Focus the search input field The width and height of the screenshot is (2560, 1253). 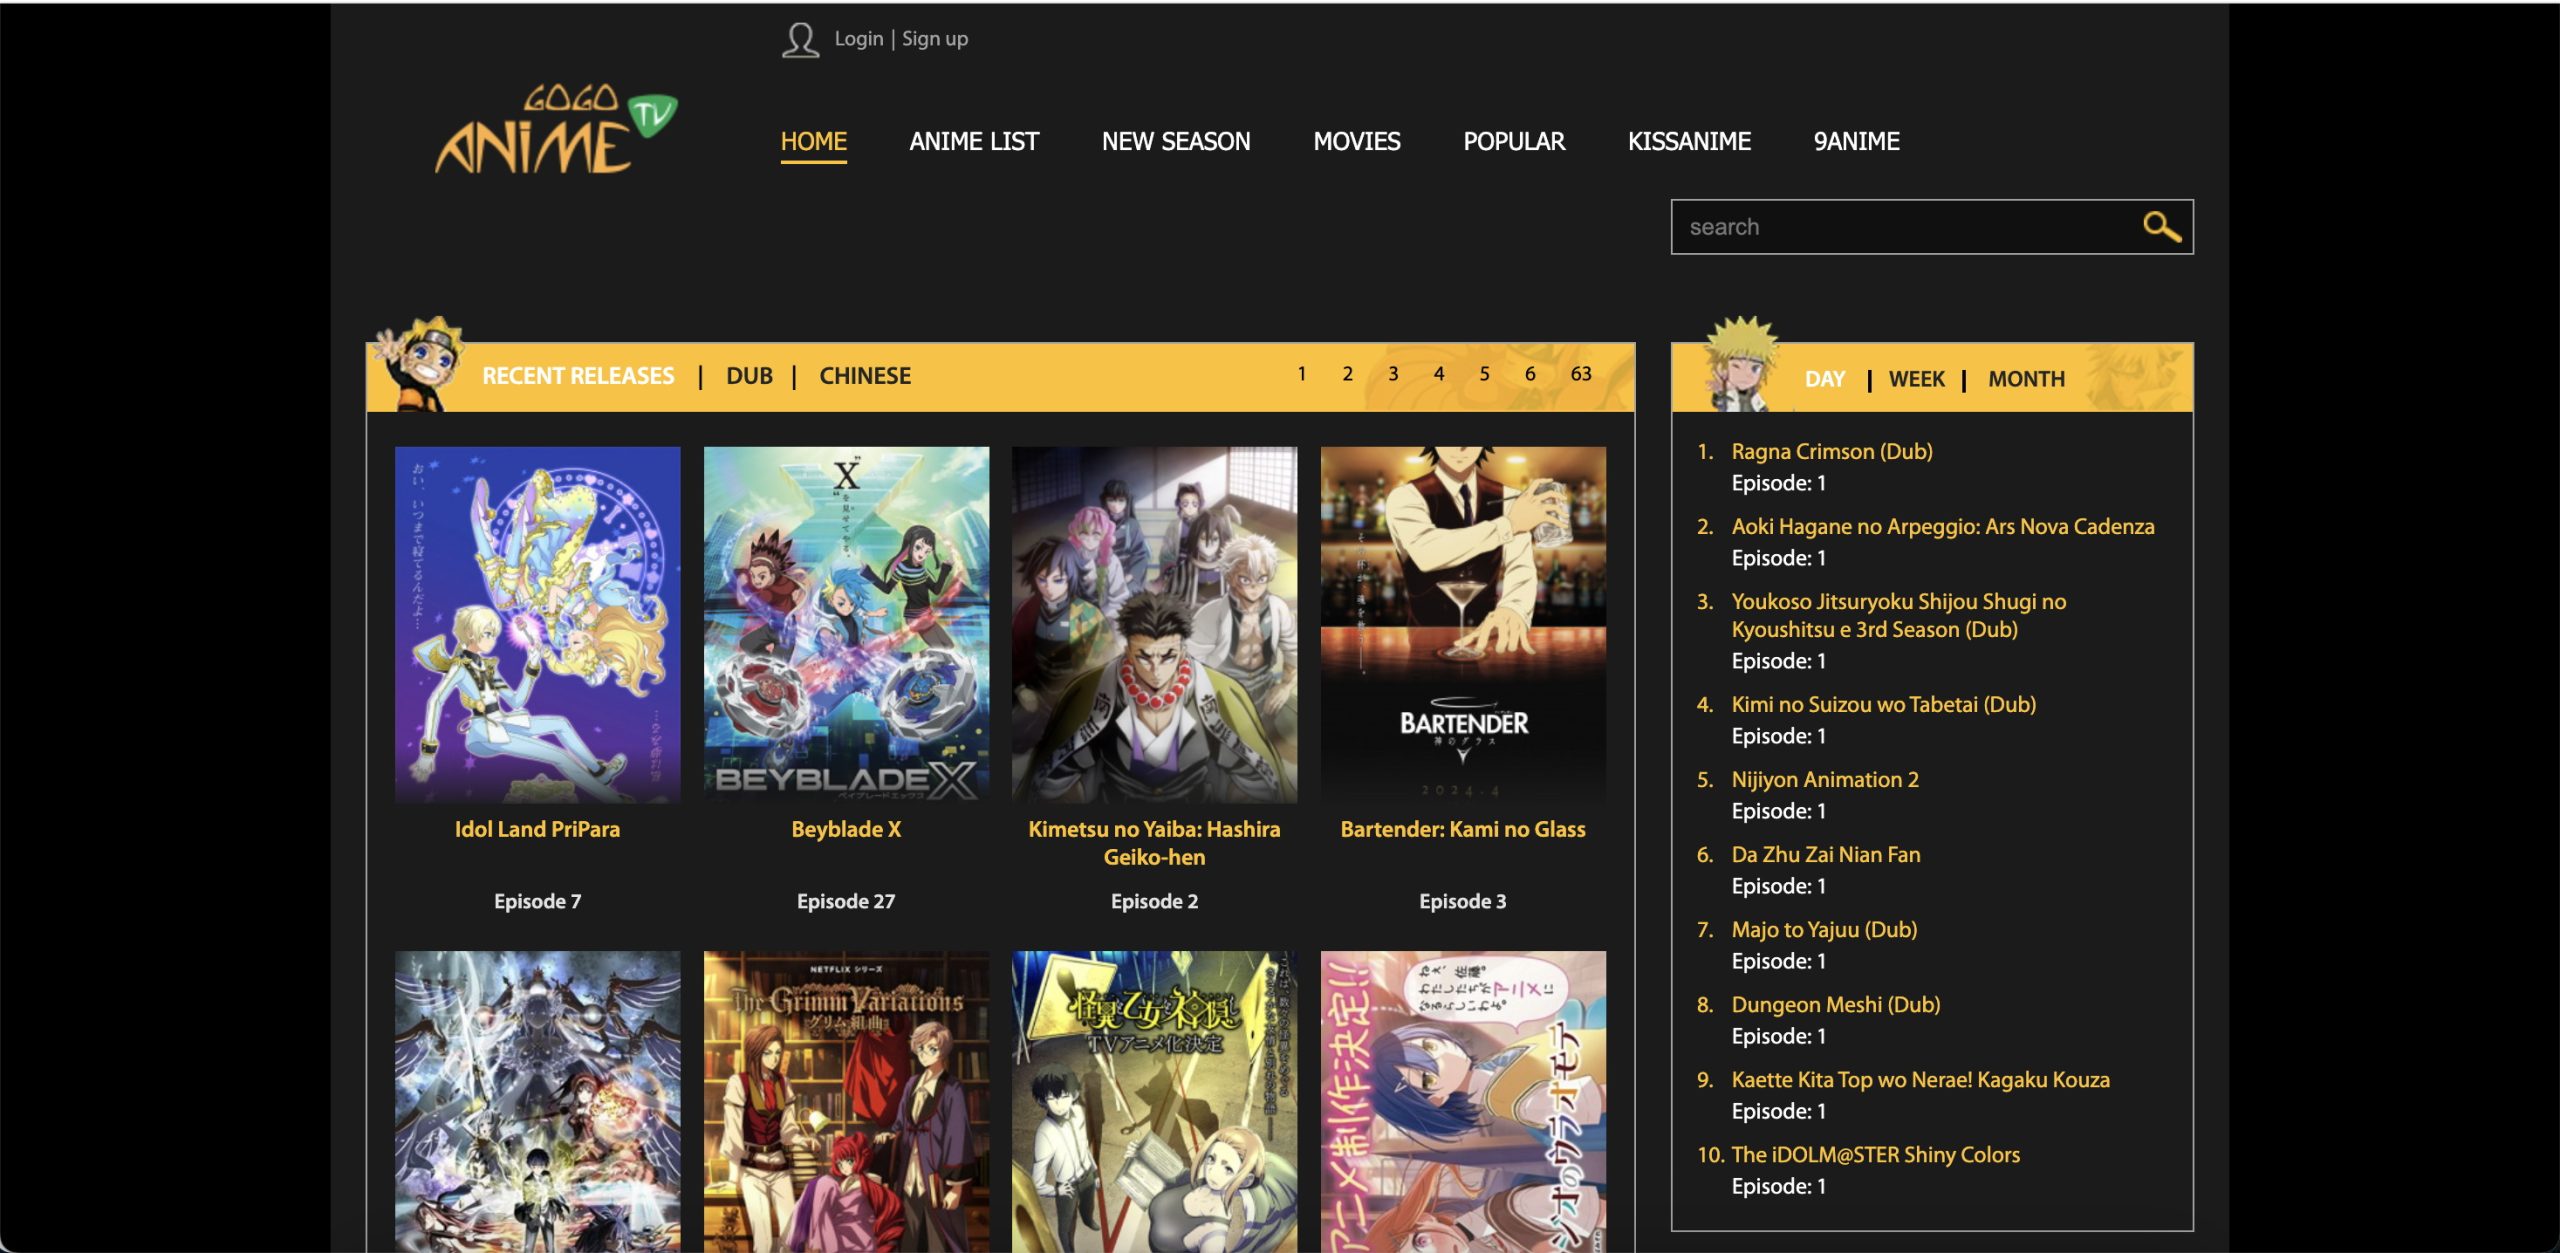1900,227
